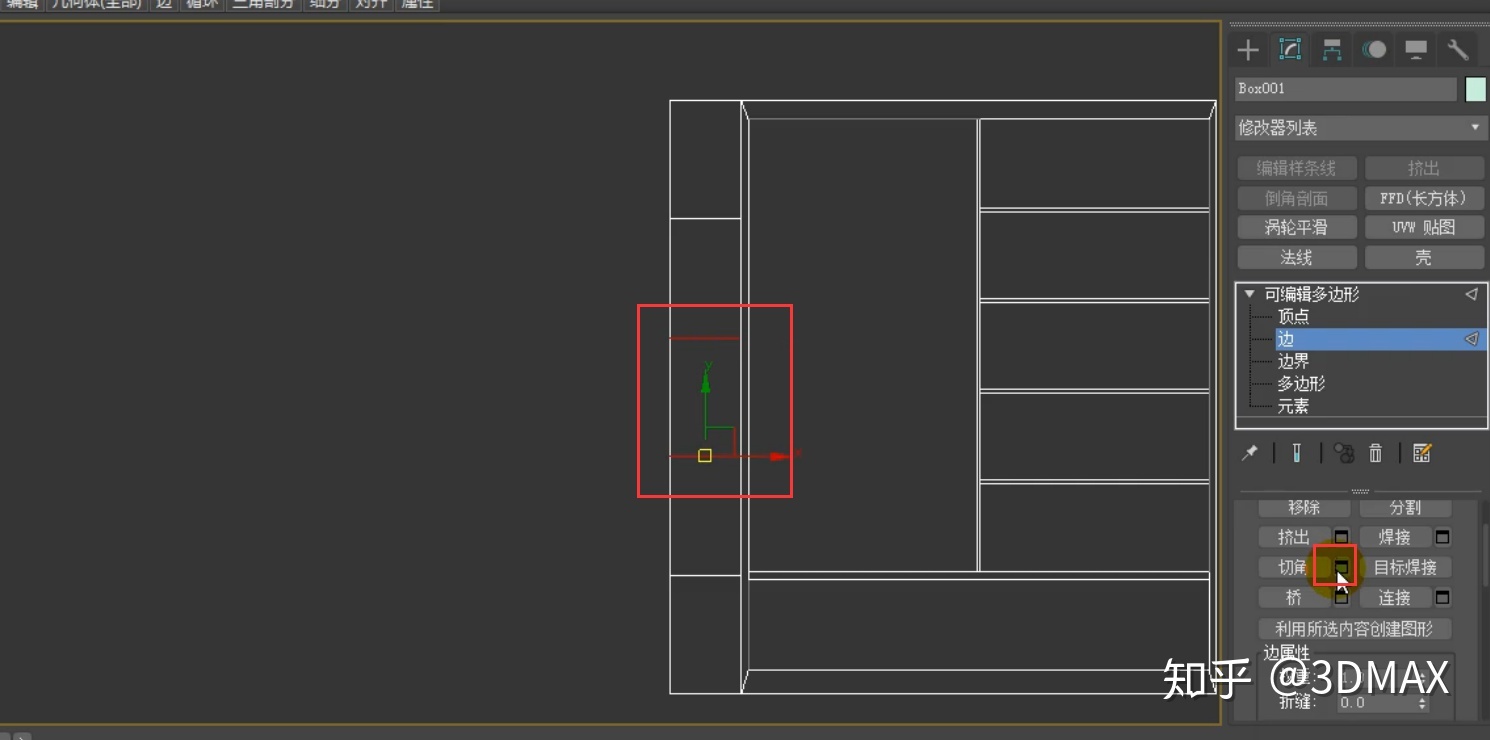
Task: Select the 边 sub-object level
Action: (1380, 339)
